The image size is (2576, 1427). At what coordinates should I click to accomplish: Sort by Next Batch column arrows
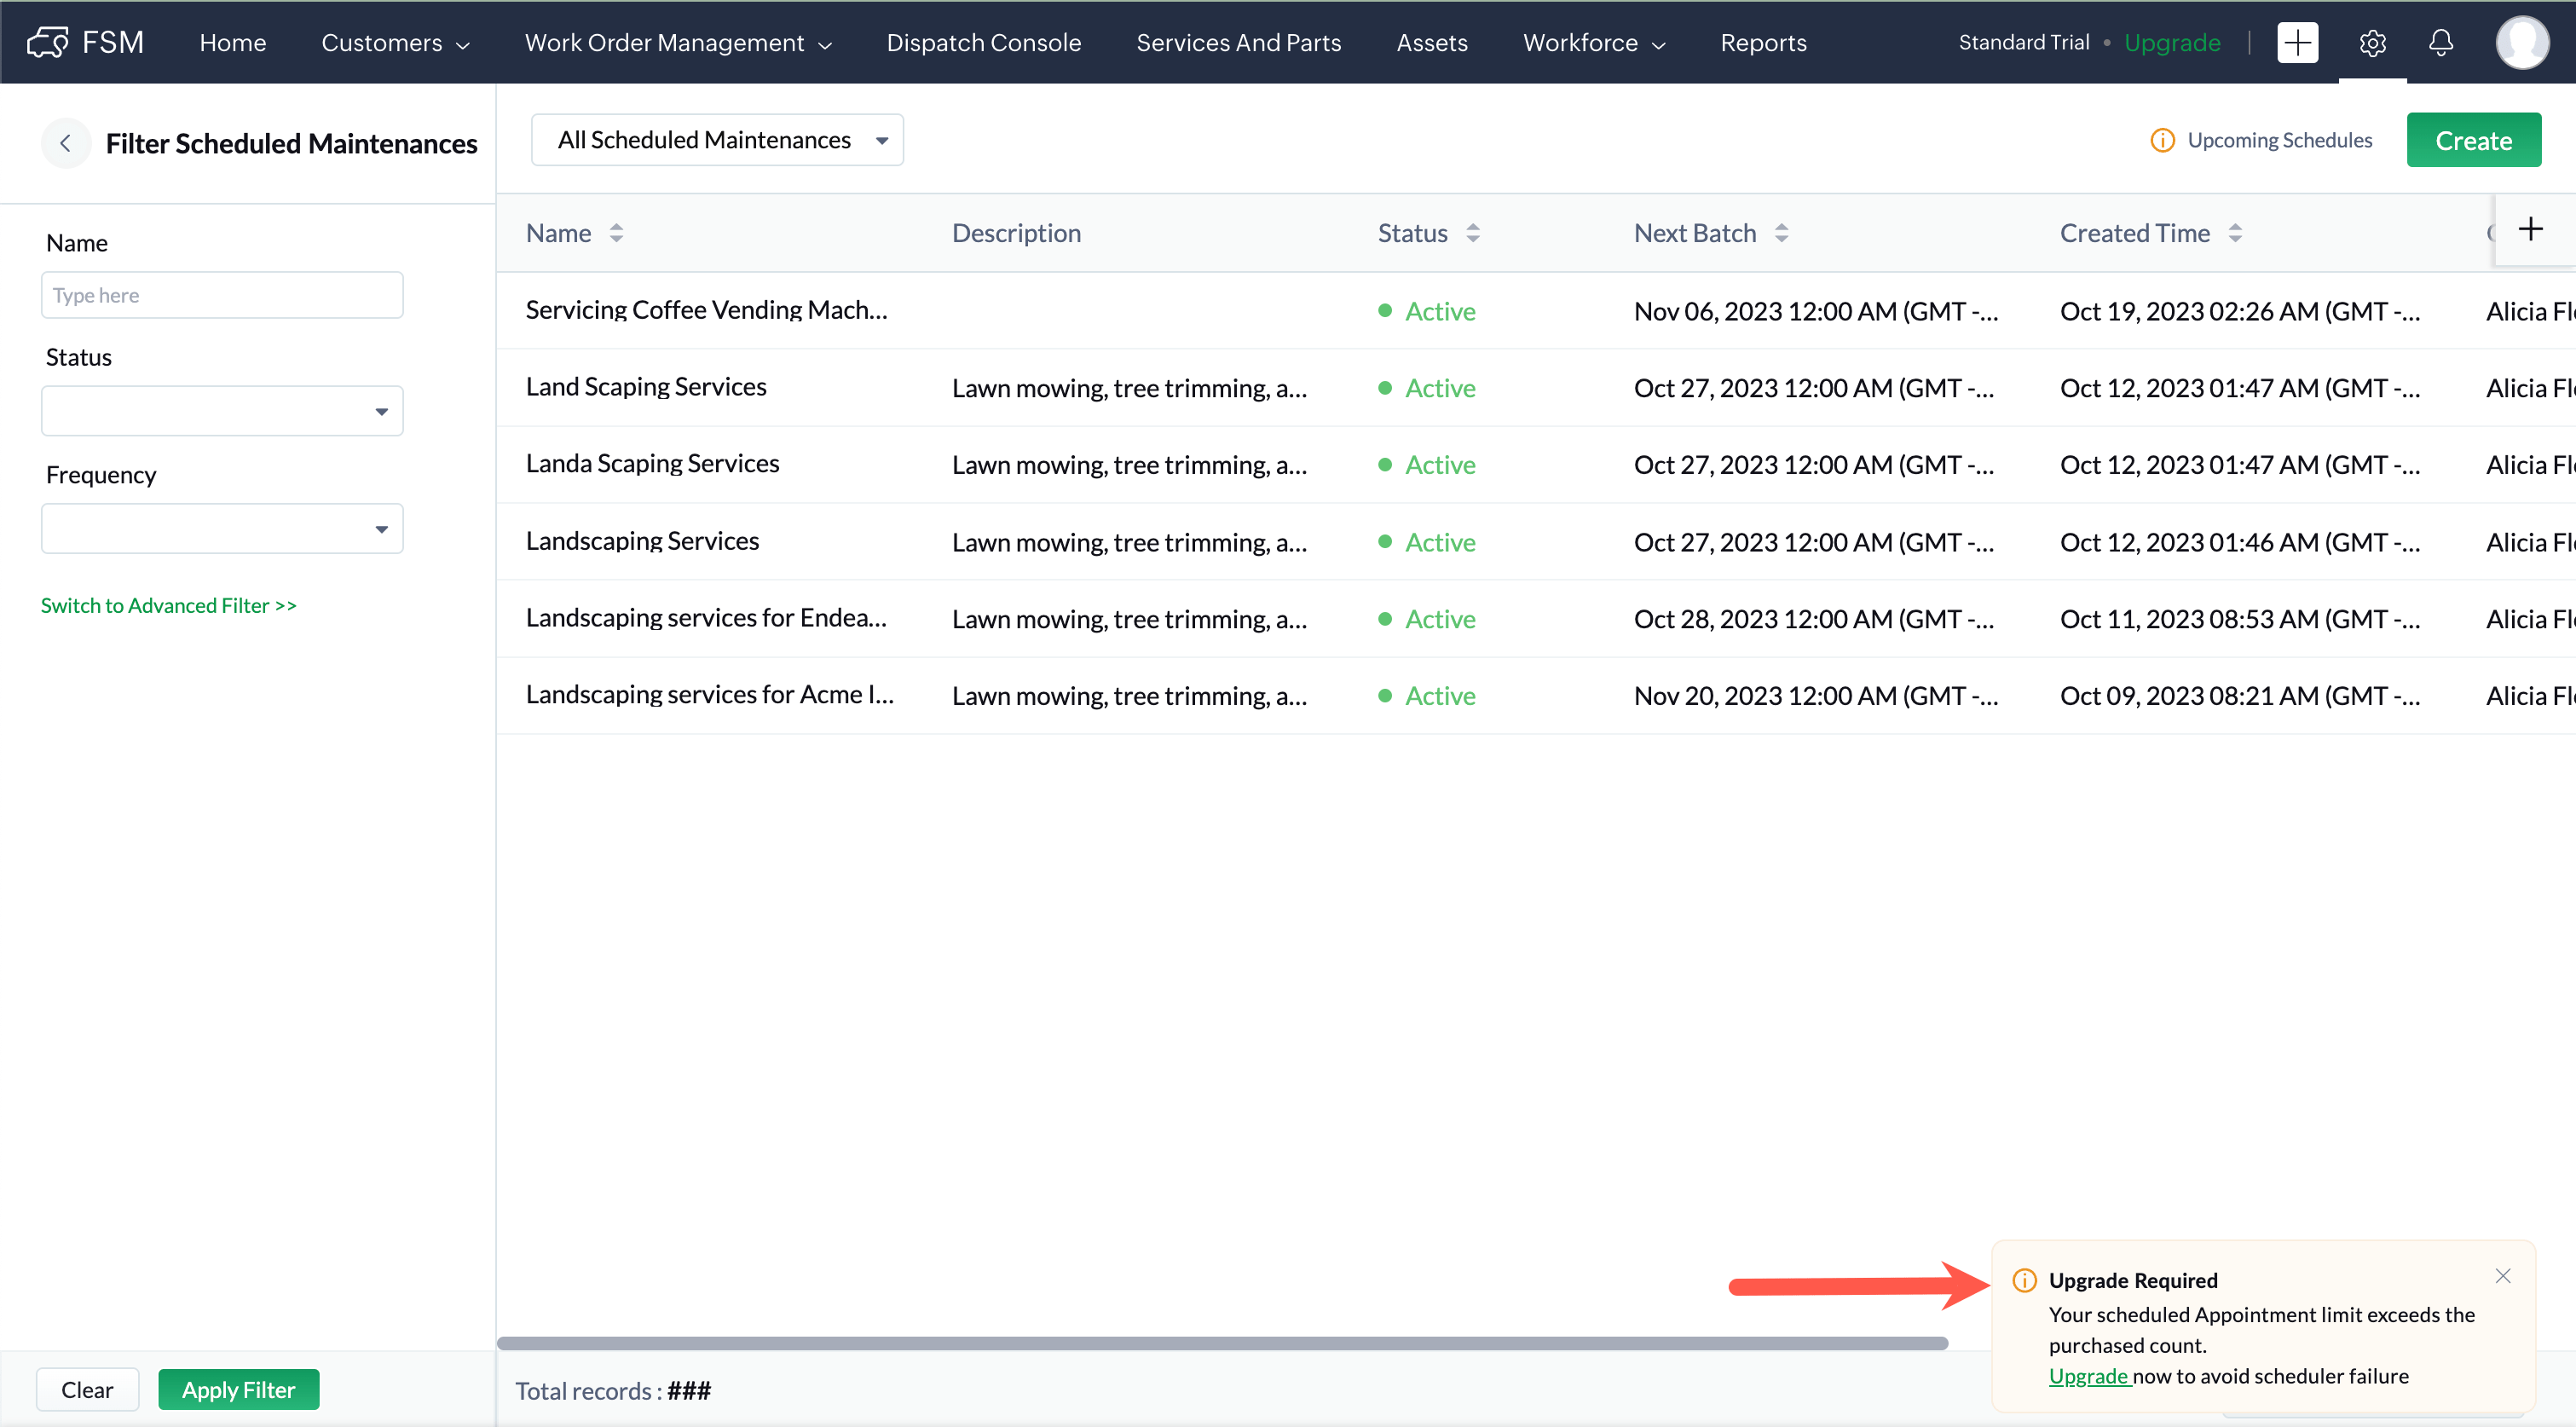coord(1781,233)
